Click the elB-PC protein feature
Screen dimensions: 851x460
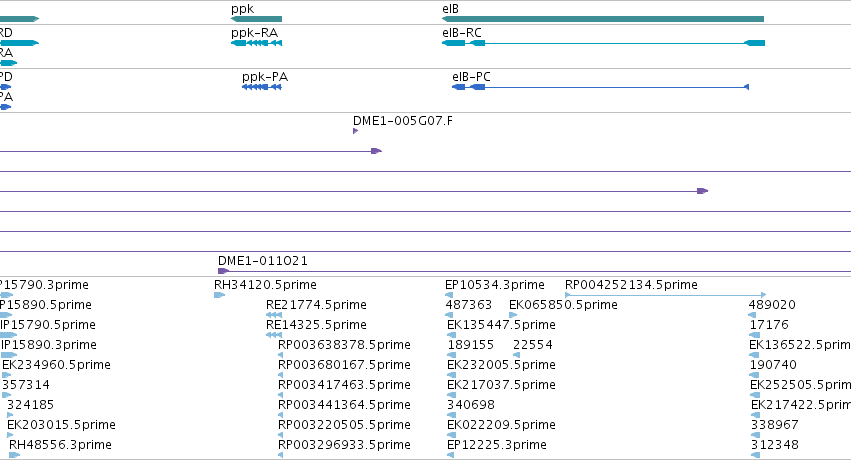(x=601, y=87)
